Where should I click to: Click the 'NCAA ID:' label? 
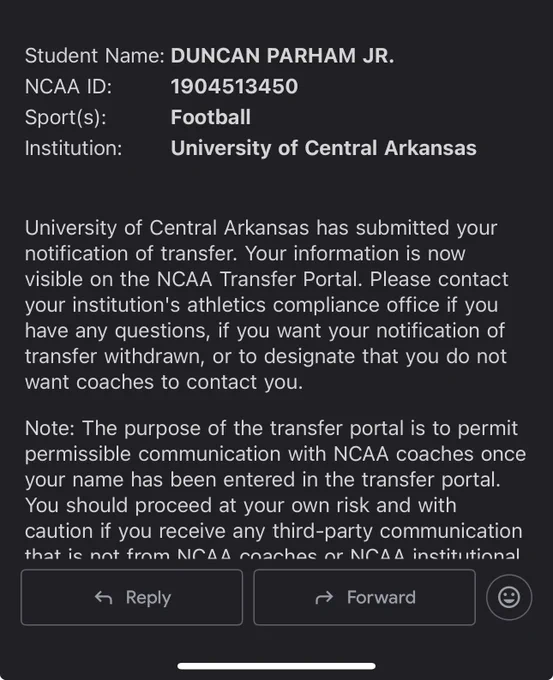point(69,87)
